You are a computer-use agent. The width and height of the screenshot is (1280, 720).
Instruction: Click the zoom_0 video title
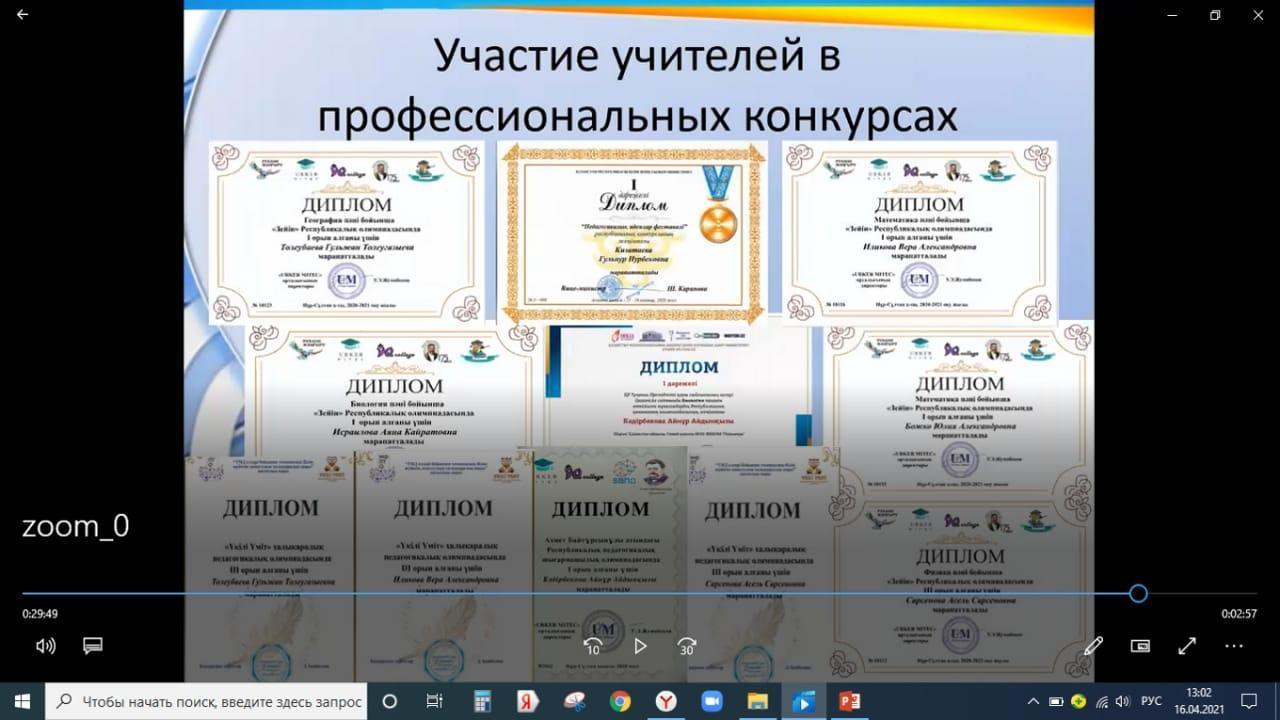coord(76,527)
